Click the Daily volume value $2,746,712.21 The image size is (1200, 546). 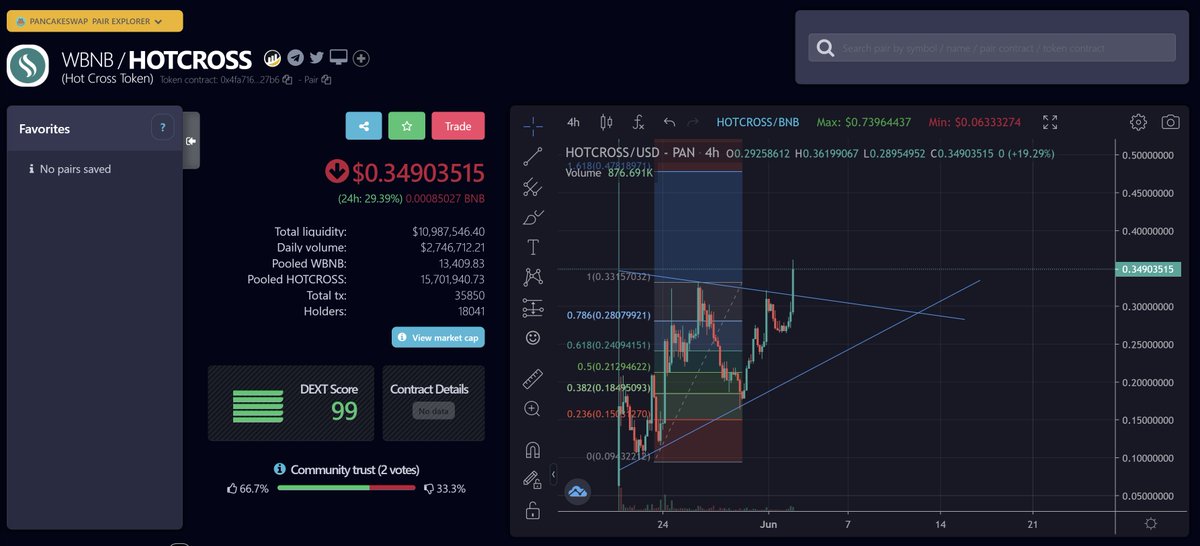(451, 247)
